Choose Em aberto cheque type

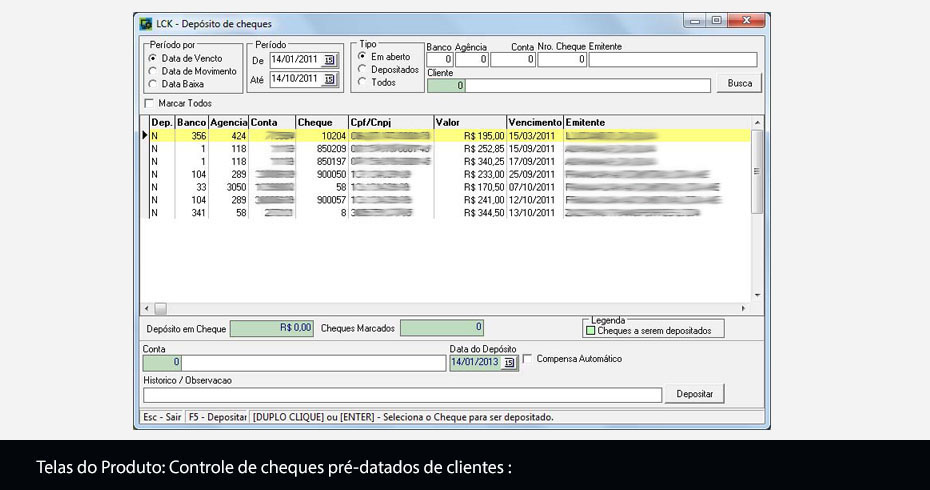(362, 56)
